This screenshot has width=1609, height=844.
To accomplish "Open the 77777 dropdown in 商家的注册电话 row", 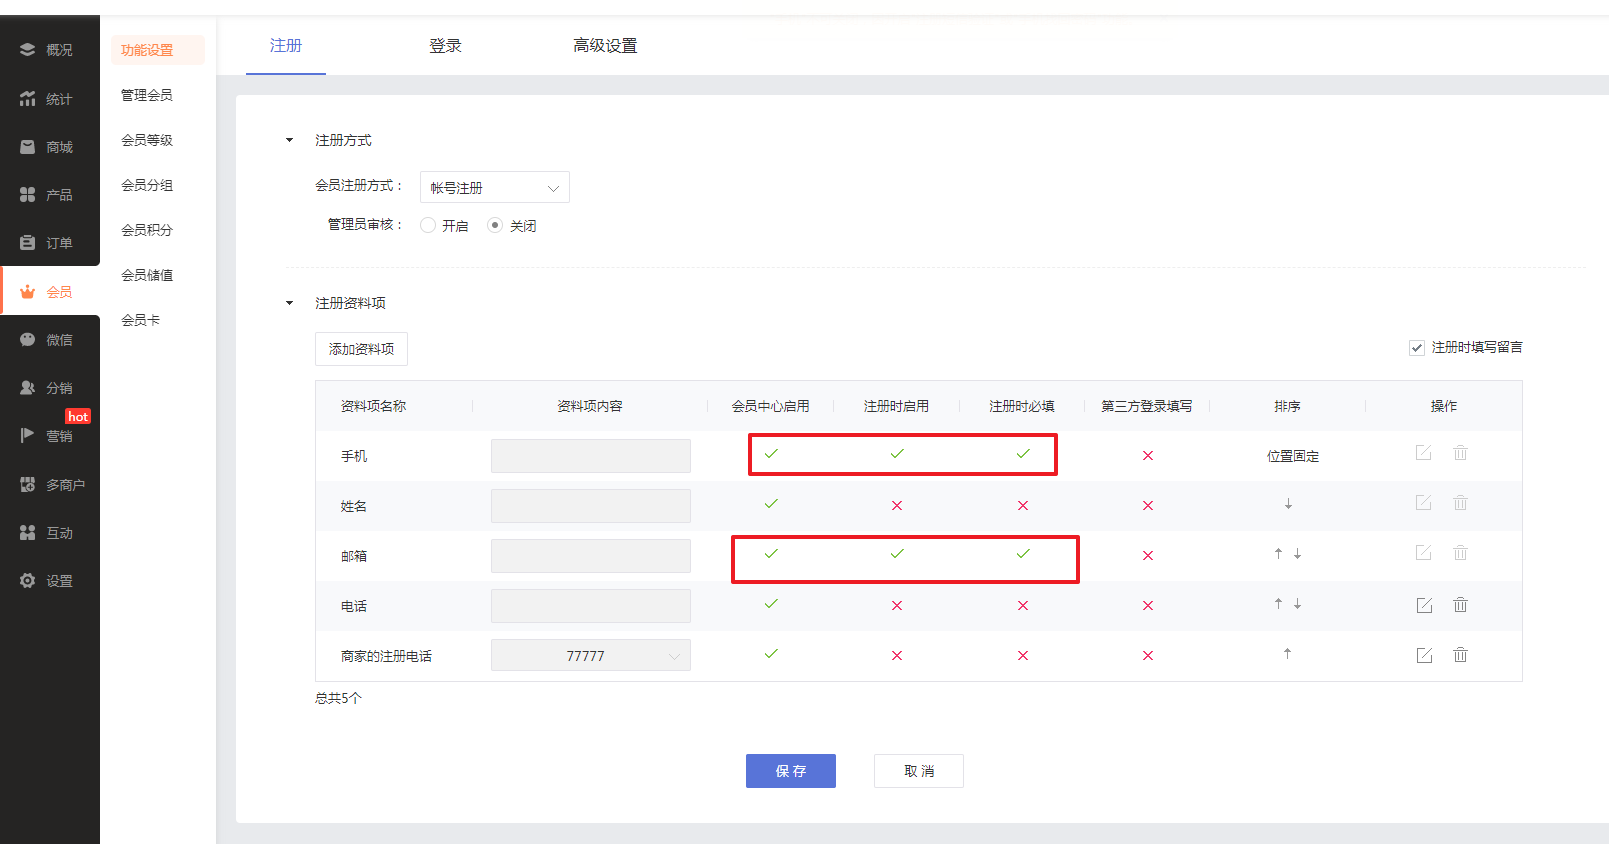I will (591, 655).
